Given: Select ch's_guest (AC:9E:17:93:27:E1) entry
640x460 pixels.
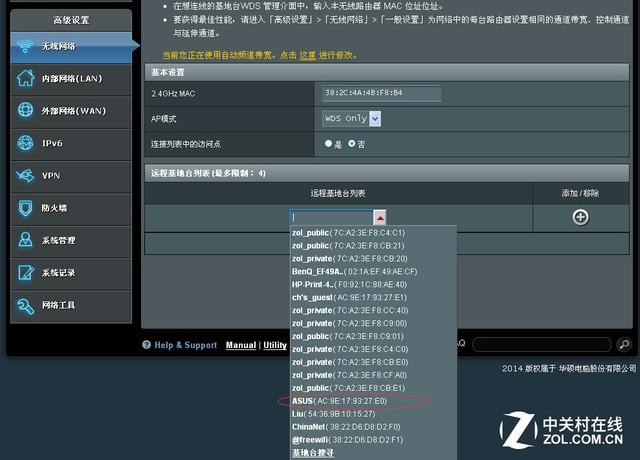Looking at the screenshot, I should coord(349,298).
